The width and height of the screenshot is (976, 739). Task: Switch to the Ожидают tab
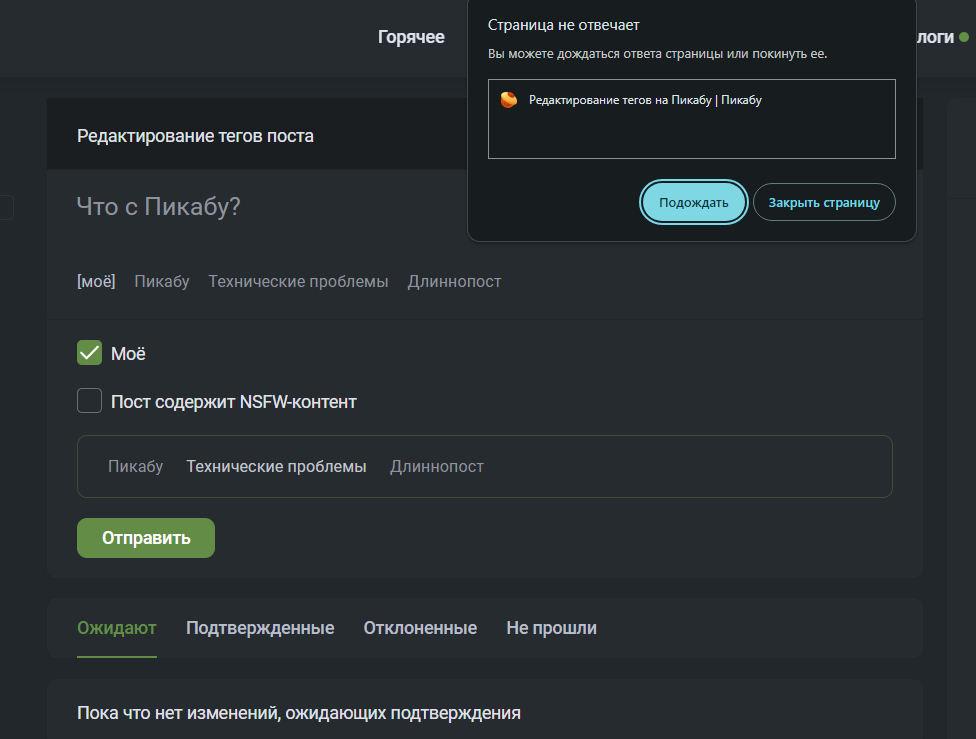click(x=116, y=628)
